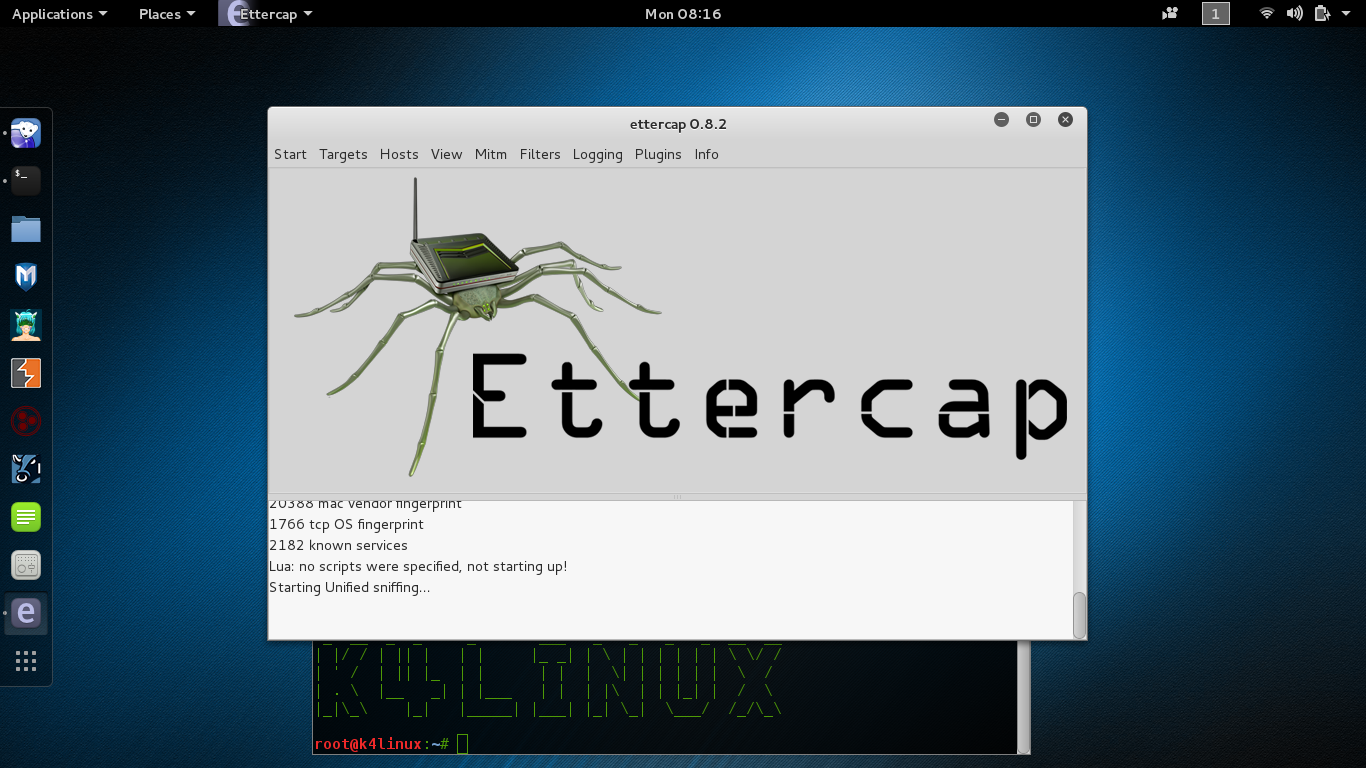Expand the Applications menu

[x=59, y=14]
